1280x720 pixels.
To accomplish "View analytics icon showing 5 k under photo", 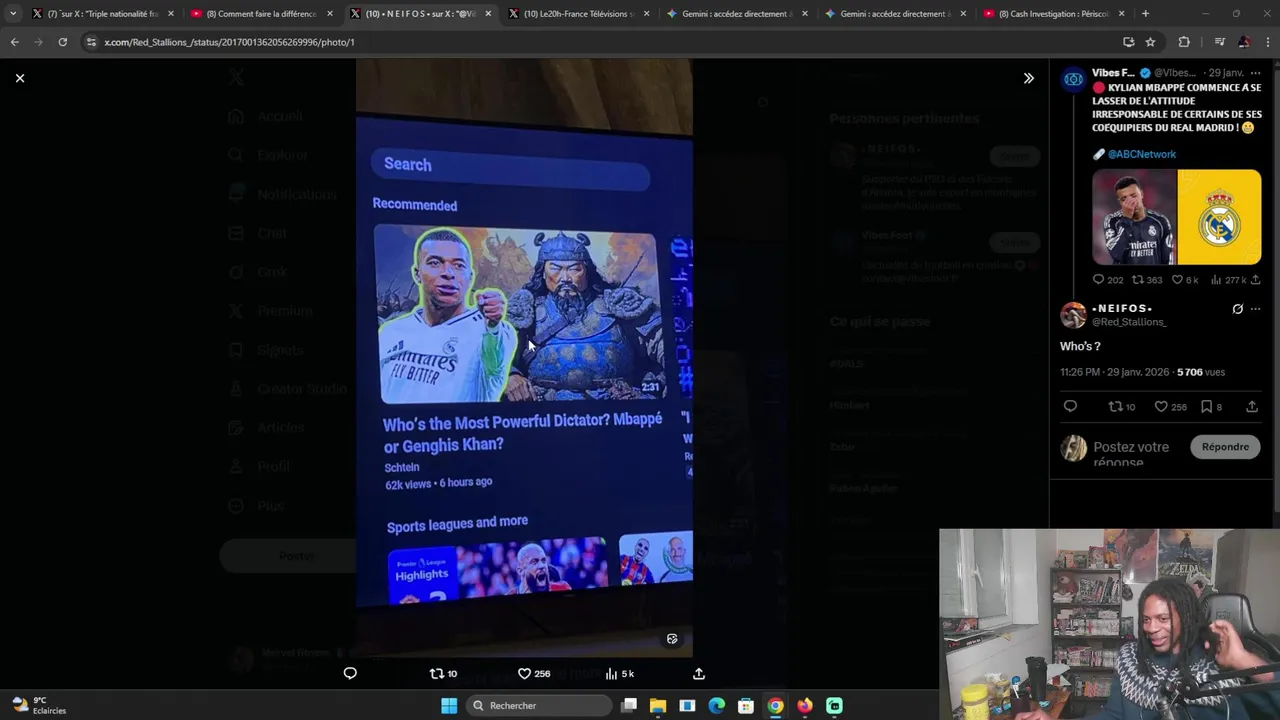I will coord(611,673).
